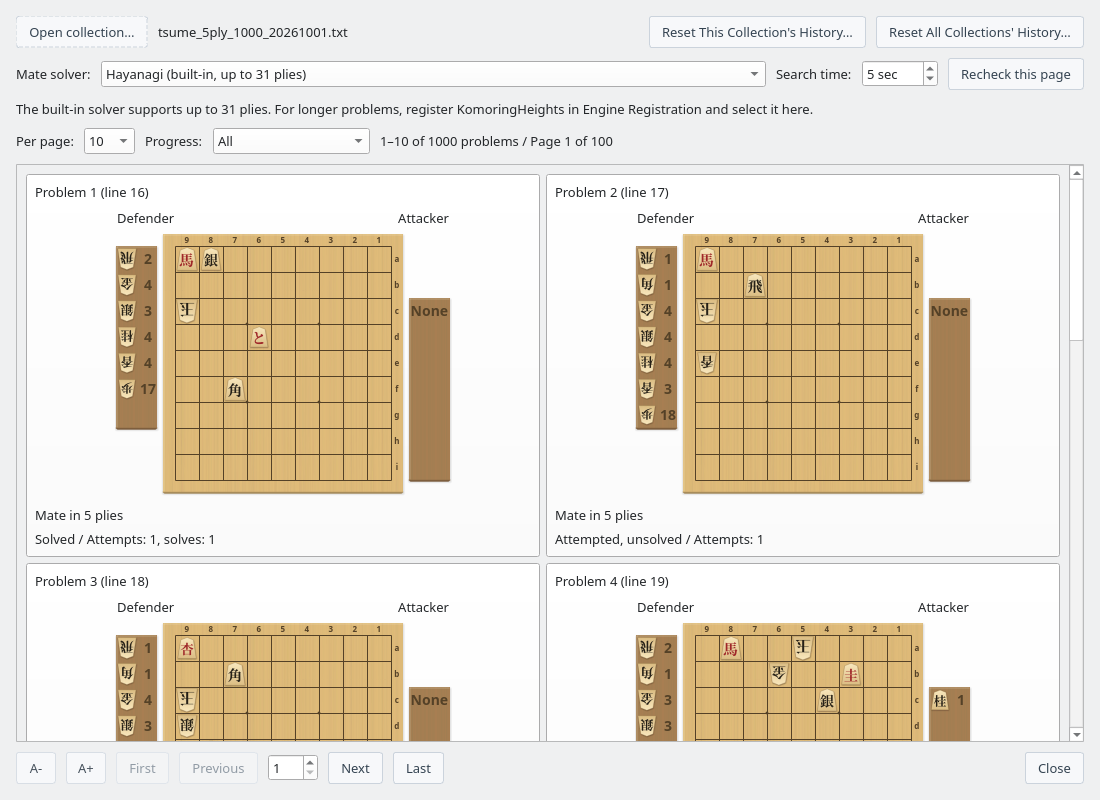Select the red horse piece in Problem 1
This screenshot has height=800, width=1100.
point(187,260)
